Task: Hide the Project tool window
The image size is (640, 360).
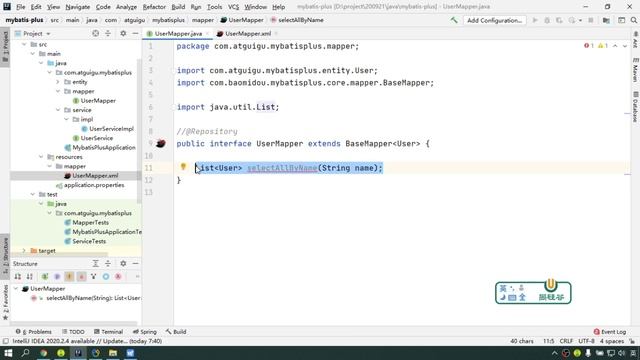Action: pos(135,33)
